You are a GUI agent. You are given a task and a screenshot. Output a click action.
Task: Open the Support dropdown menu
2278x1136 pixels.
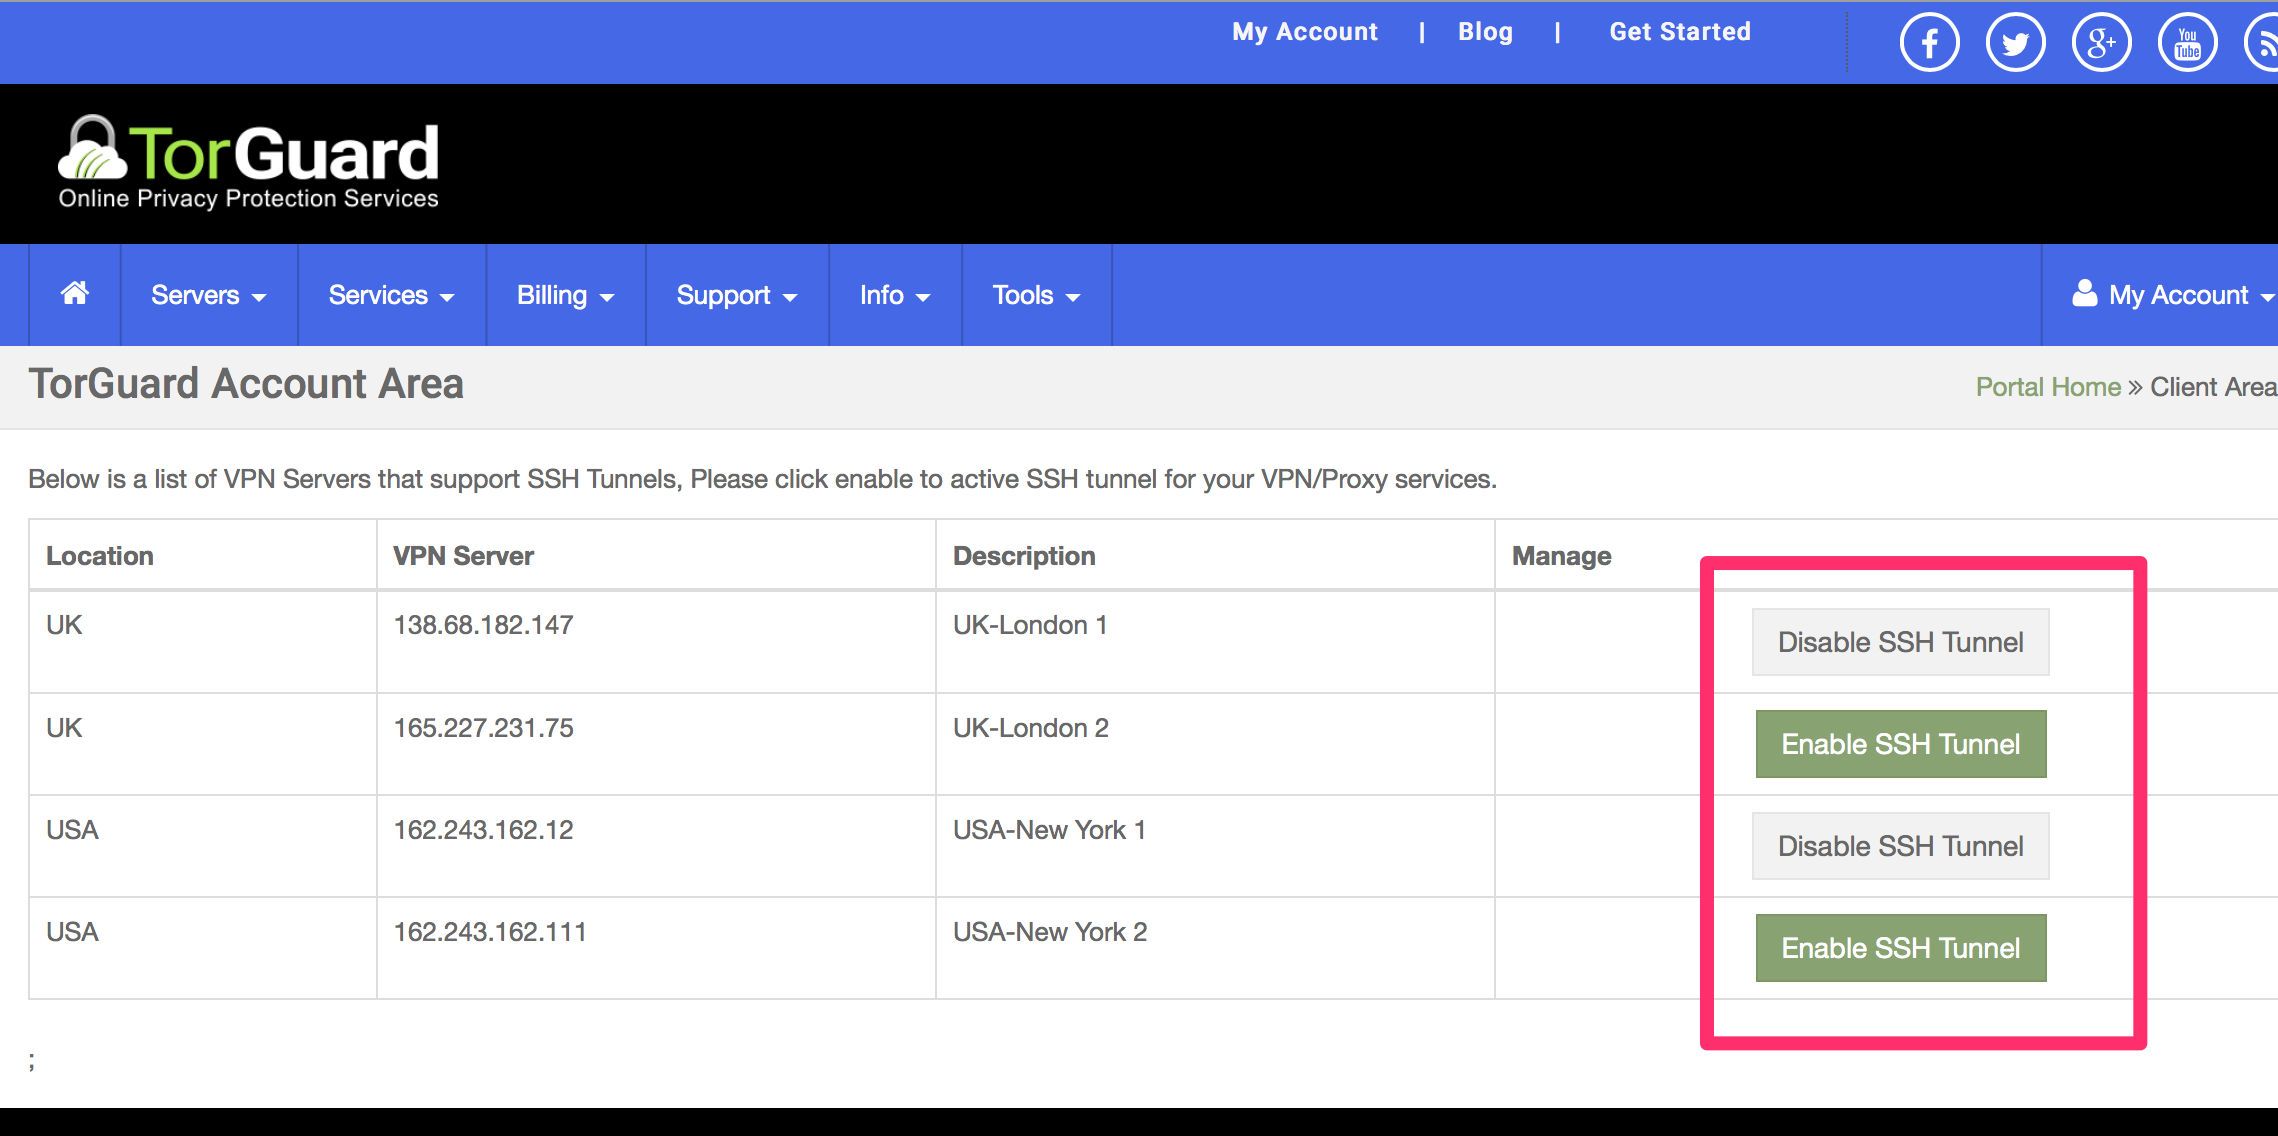coord(737,295)
